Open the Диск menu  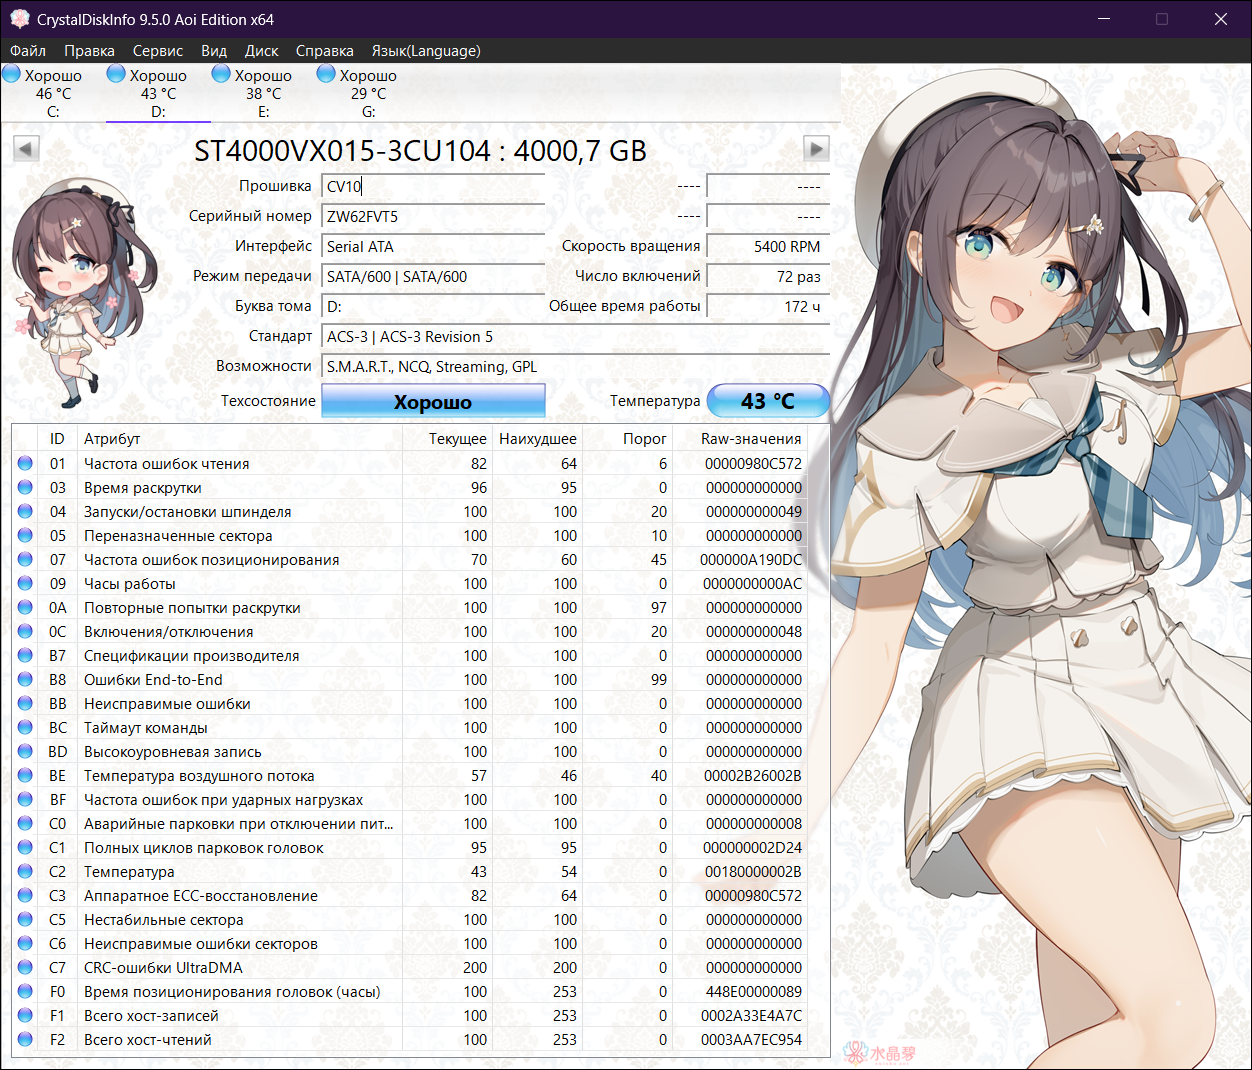(262, 51)
